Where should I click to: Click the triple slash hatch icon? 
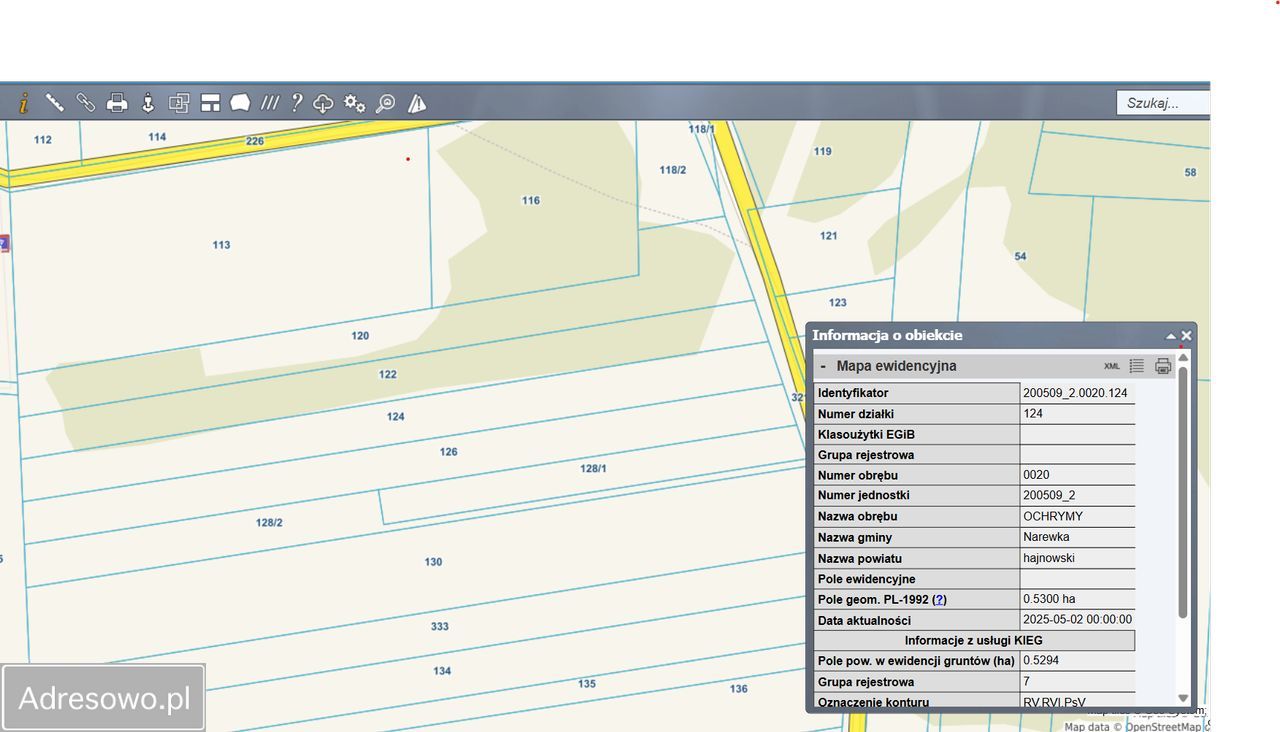[x=270, y=103]
